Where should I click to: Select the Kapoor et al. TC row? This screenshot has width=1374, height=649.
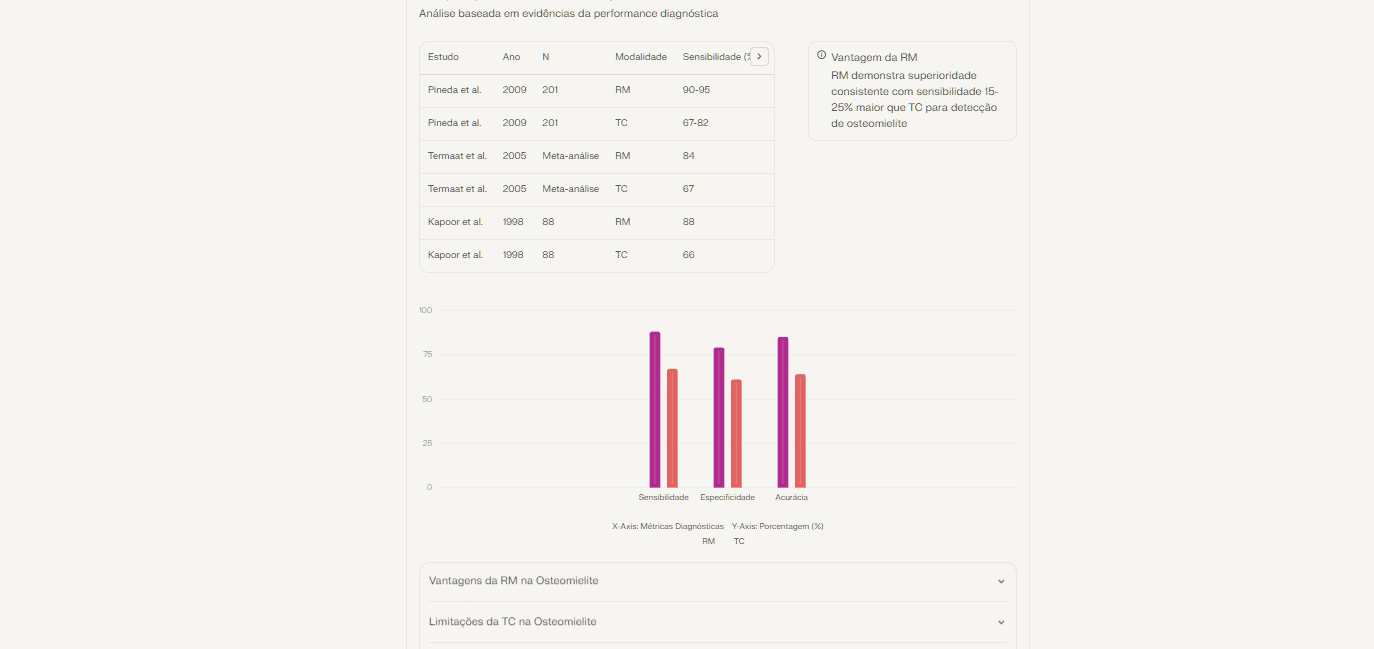click(596, 255)
